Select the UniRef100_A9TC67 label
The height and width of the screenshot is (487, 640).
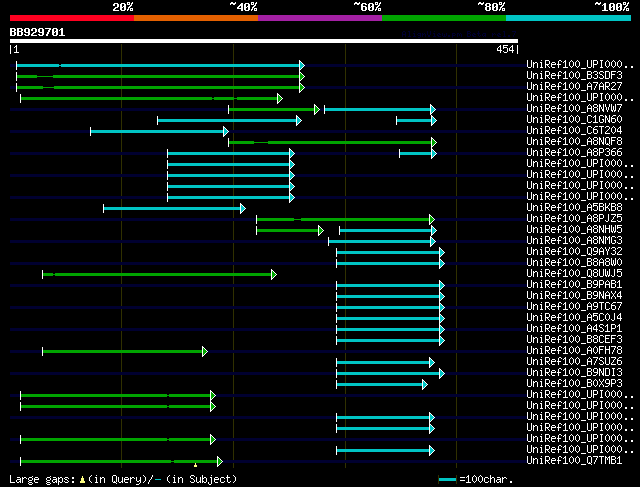[574, 307]
